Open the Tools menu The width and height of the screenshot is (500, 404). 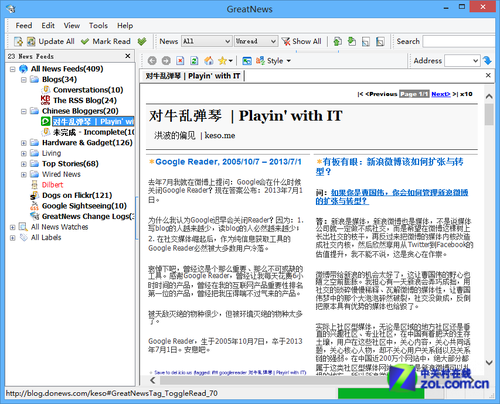(x=98, y=26)
